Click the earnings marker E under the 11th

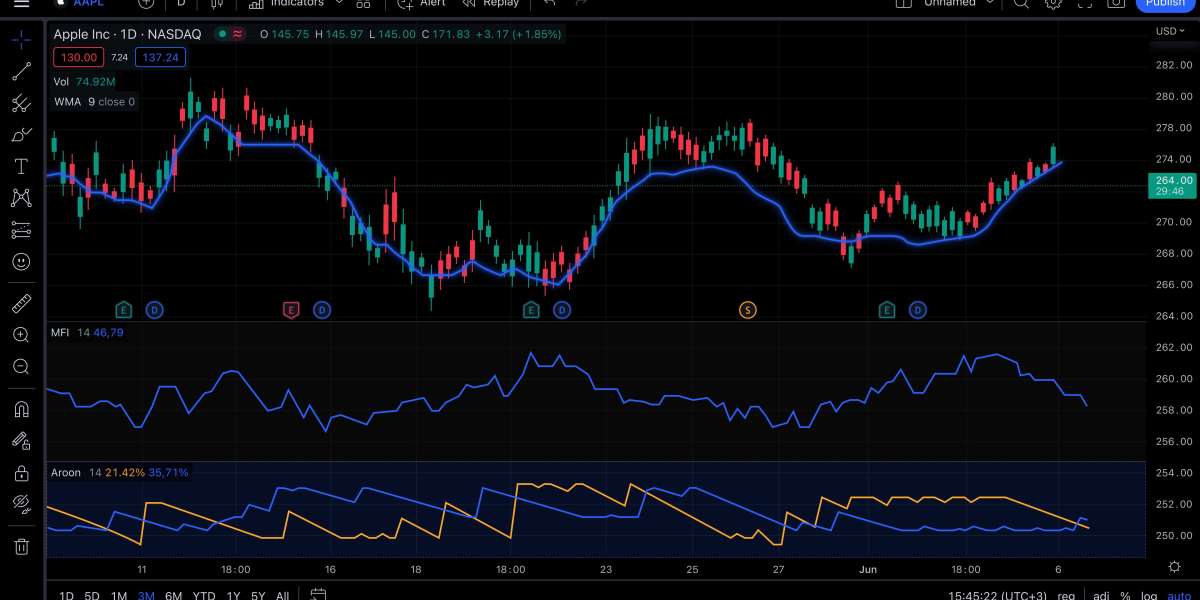coord(124,310)
